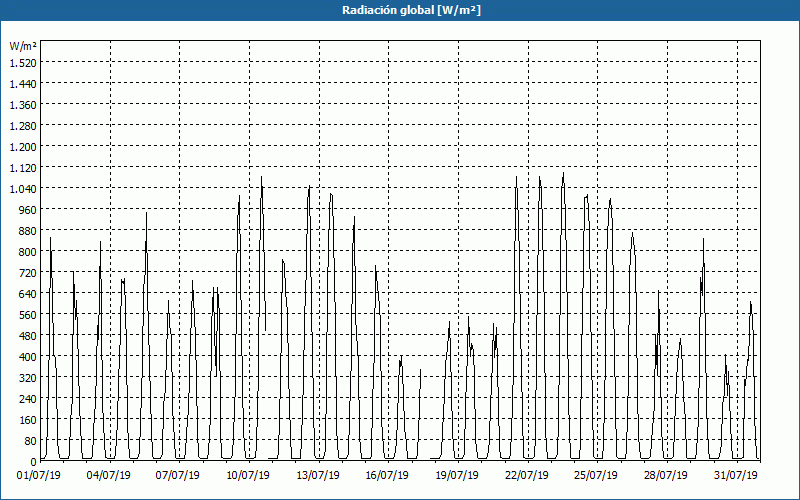Click the 1.040 y-axis value
This screenshot has width=800, height=500.
[23, 189]
